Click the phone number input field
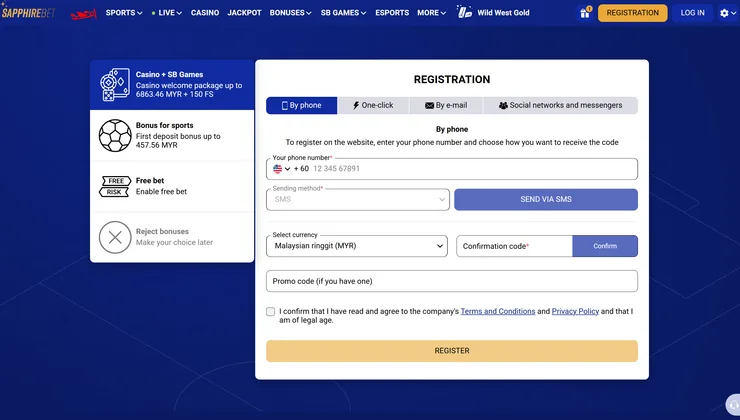Screen dimensions: 740x420 452,169
